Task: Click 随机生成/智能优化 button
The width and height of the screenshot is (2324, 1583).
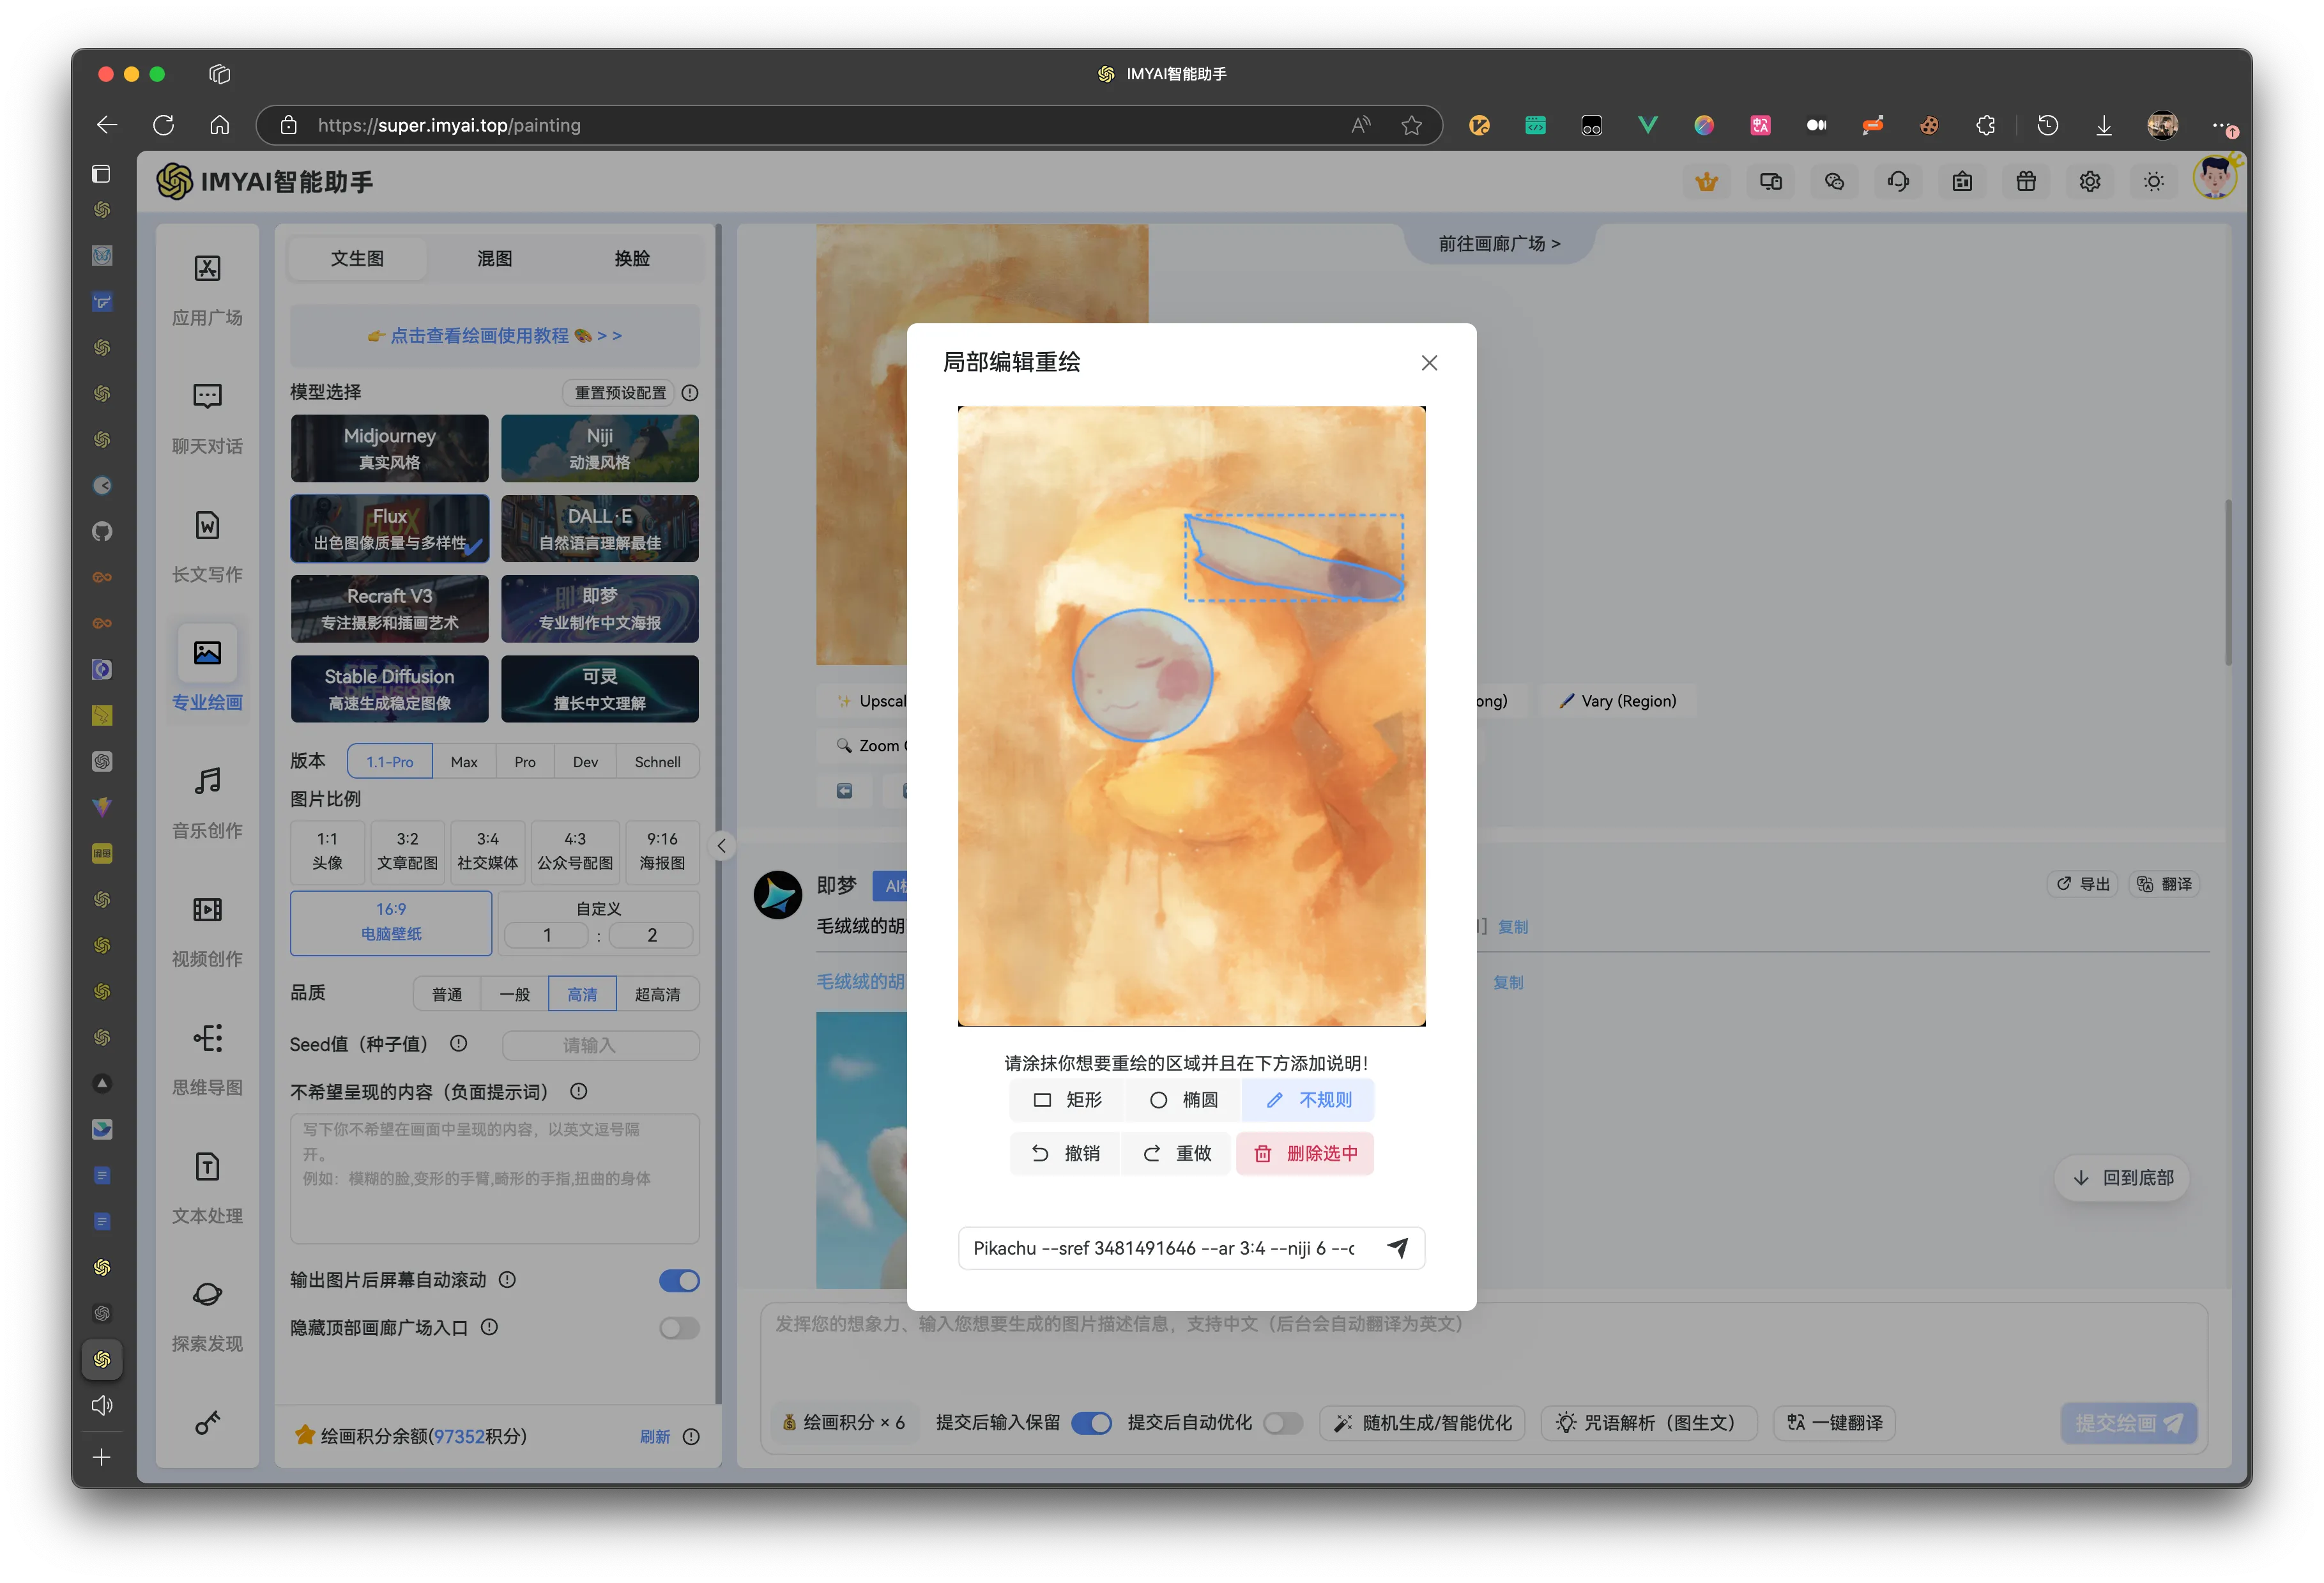Action: click(x=1422, y=1423)
